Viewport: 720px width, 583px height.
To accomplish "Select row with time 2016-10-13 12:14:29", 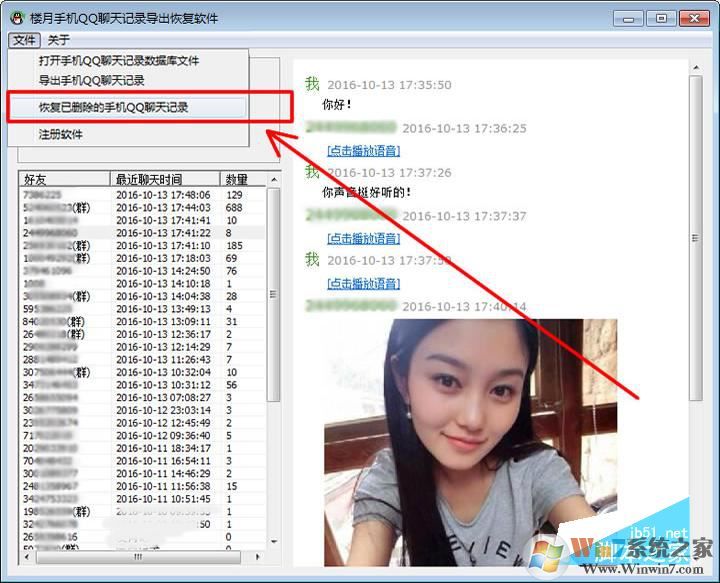I will click(142, 347).
